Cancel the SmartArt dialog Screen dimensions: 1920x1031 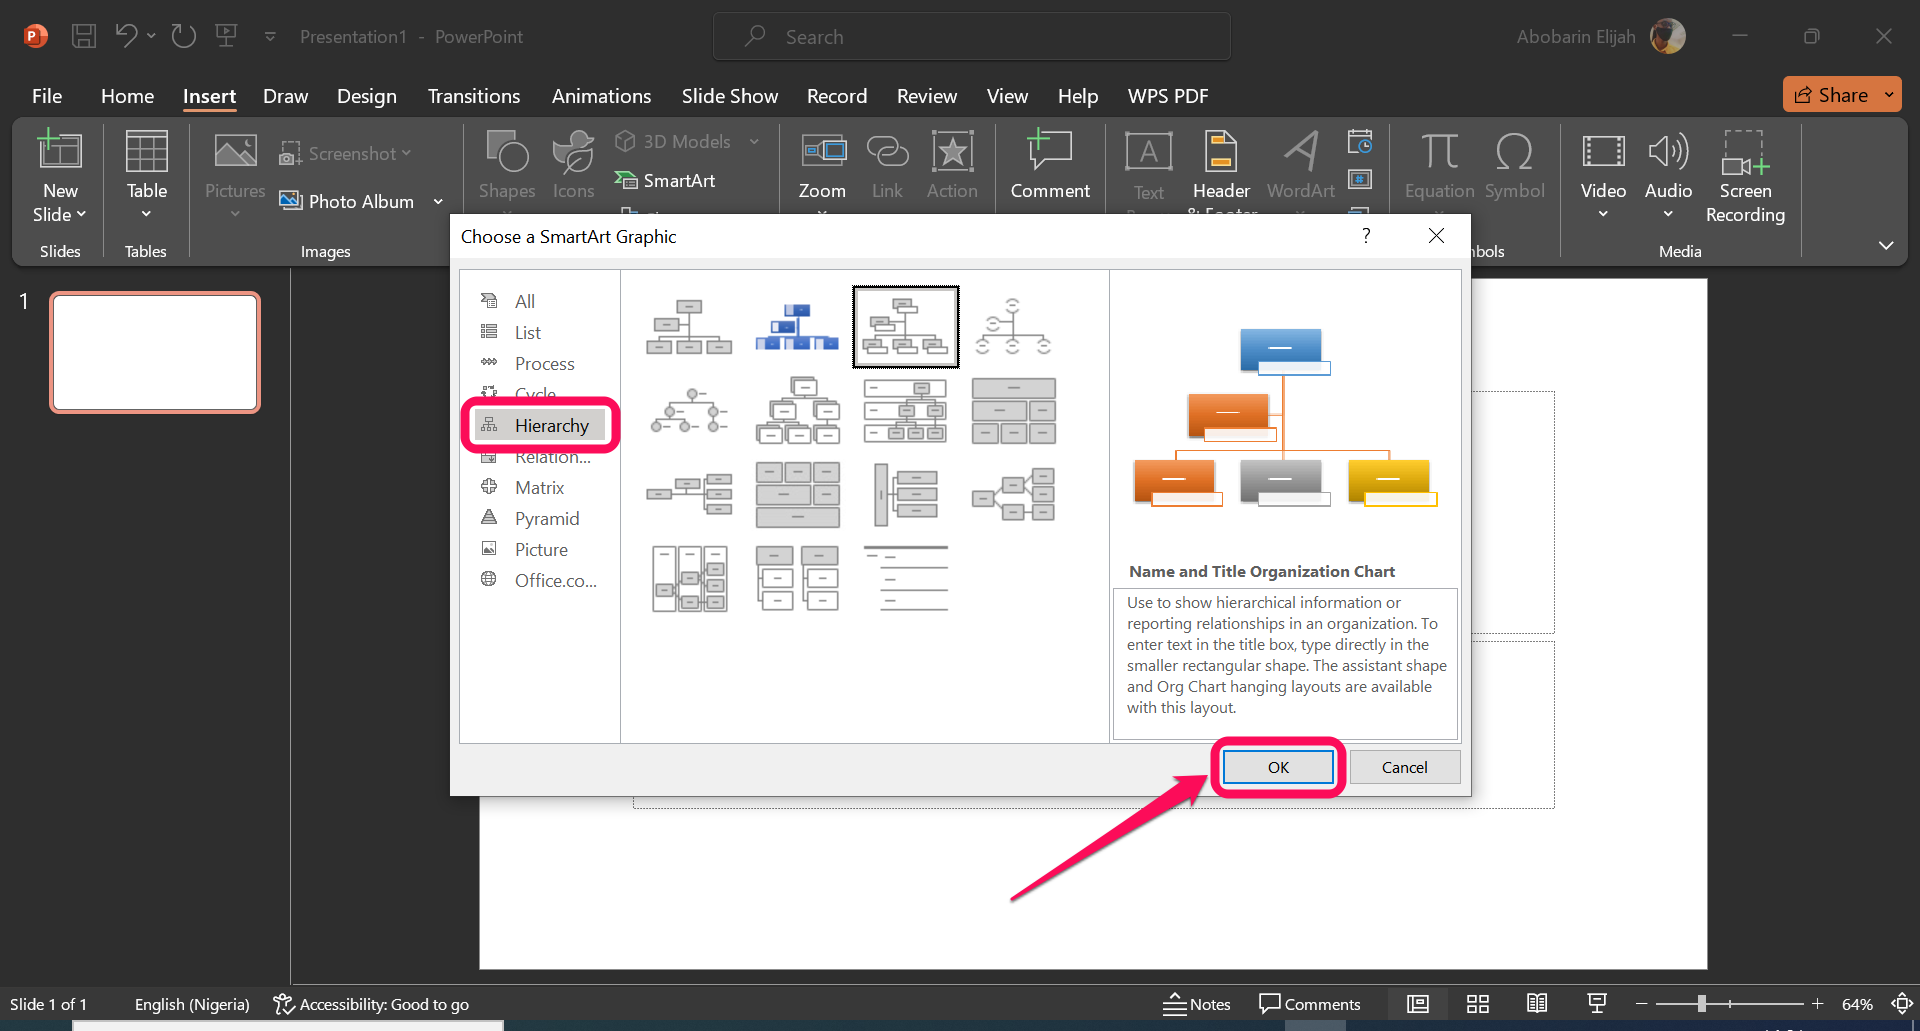pyautogui.click(x=1404, y=767)
